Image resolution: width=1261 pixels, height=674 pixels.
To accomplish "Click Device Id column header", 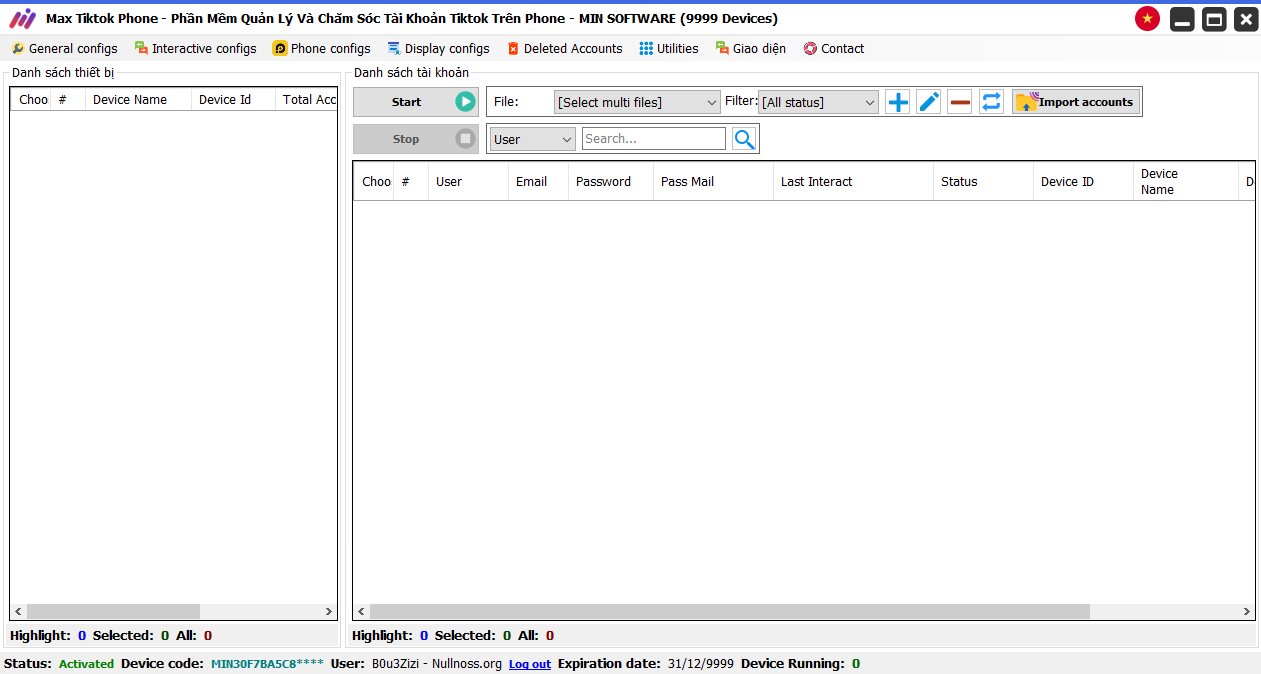I will [233, 99].
